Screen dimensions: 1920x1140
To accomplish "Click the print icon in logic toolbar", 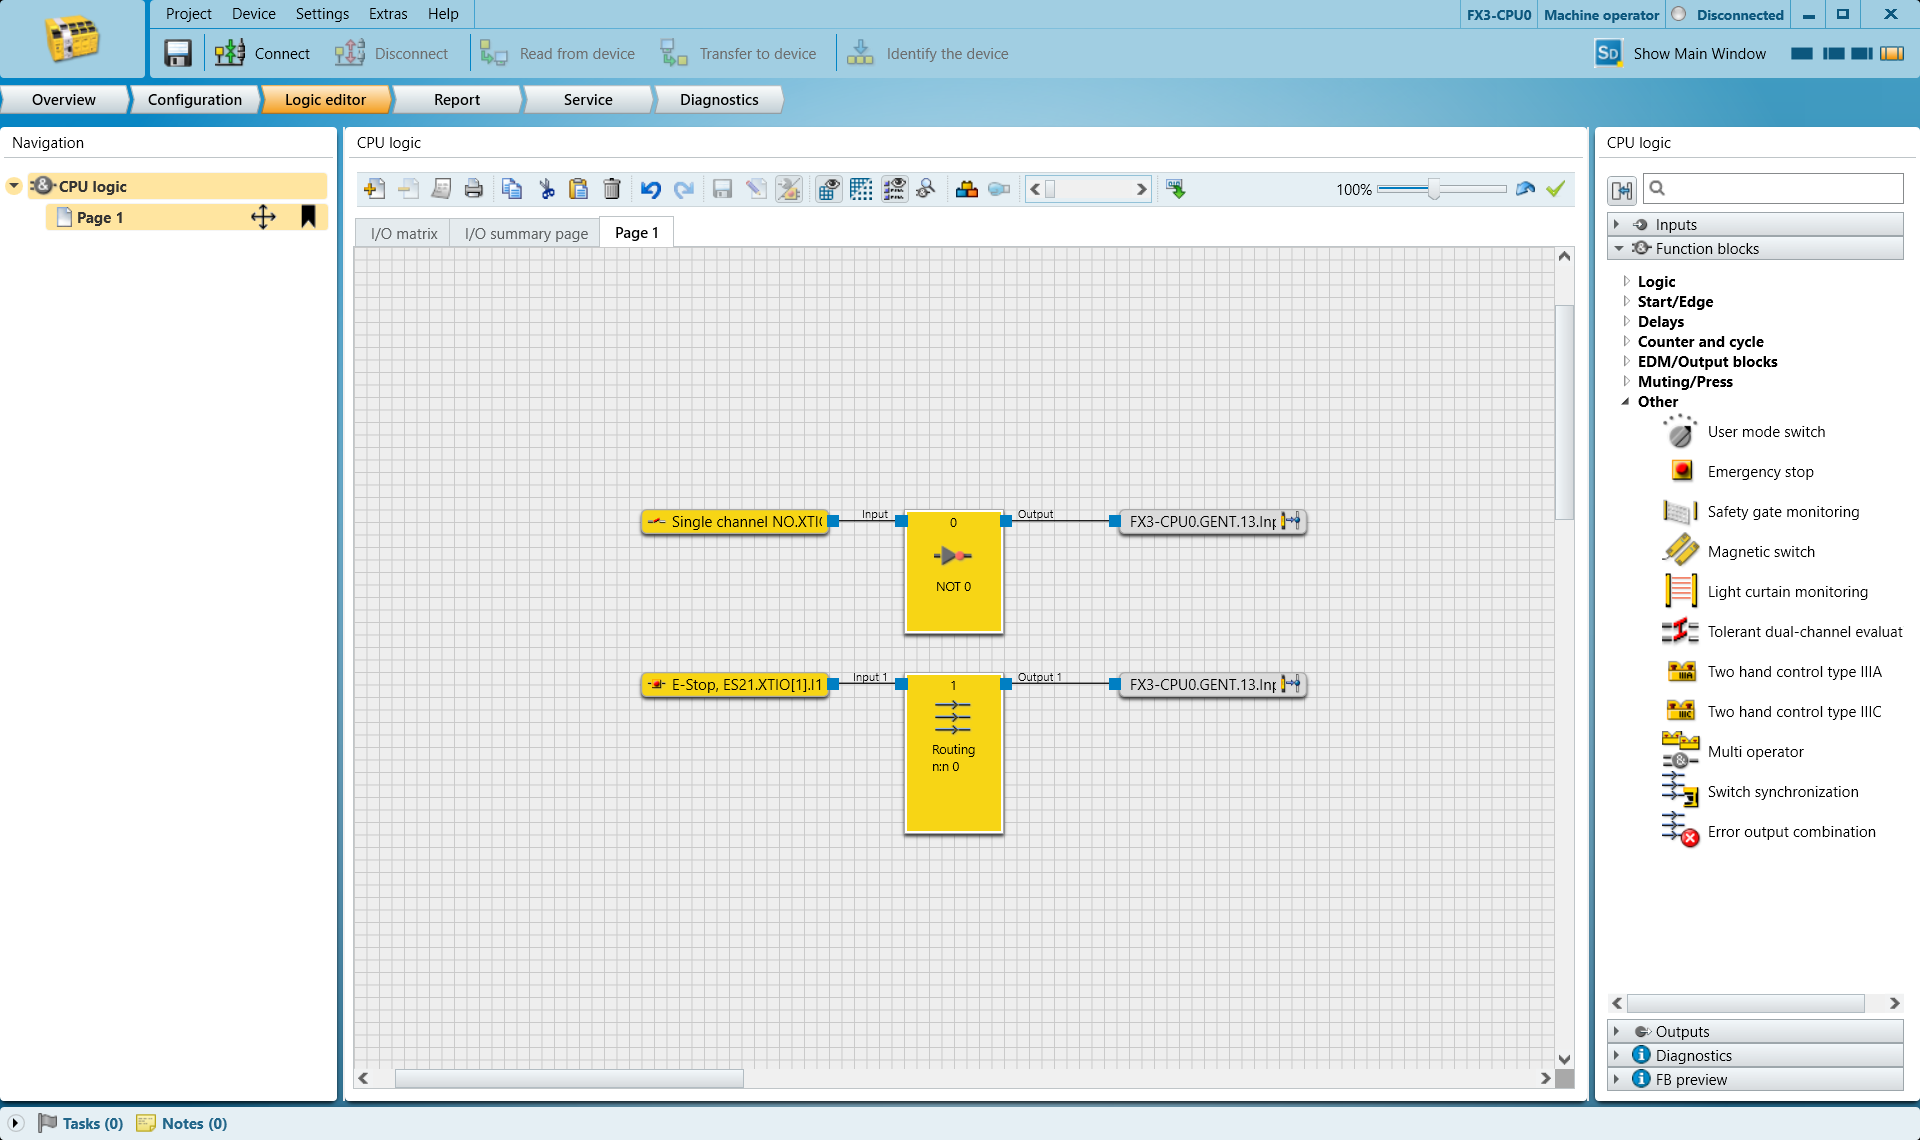I will (x=474, y=189).
